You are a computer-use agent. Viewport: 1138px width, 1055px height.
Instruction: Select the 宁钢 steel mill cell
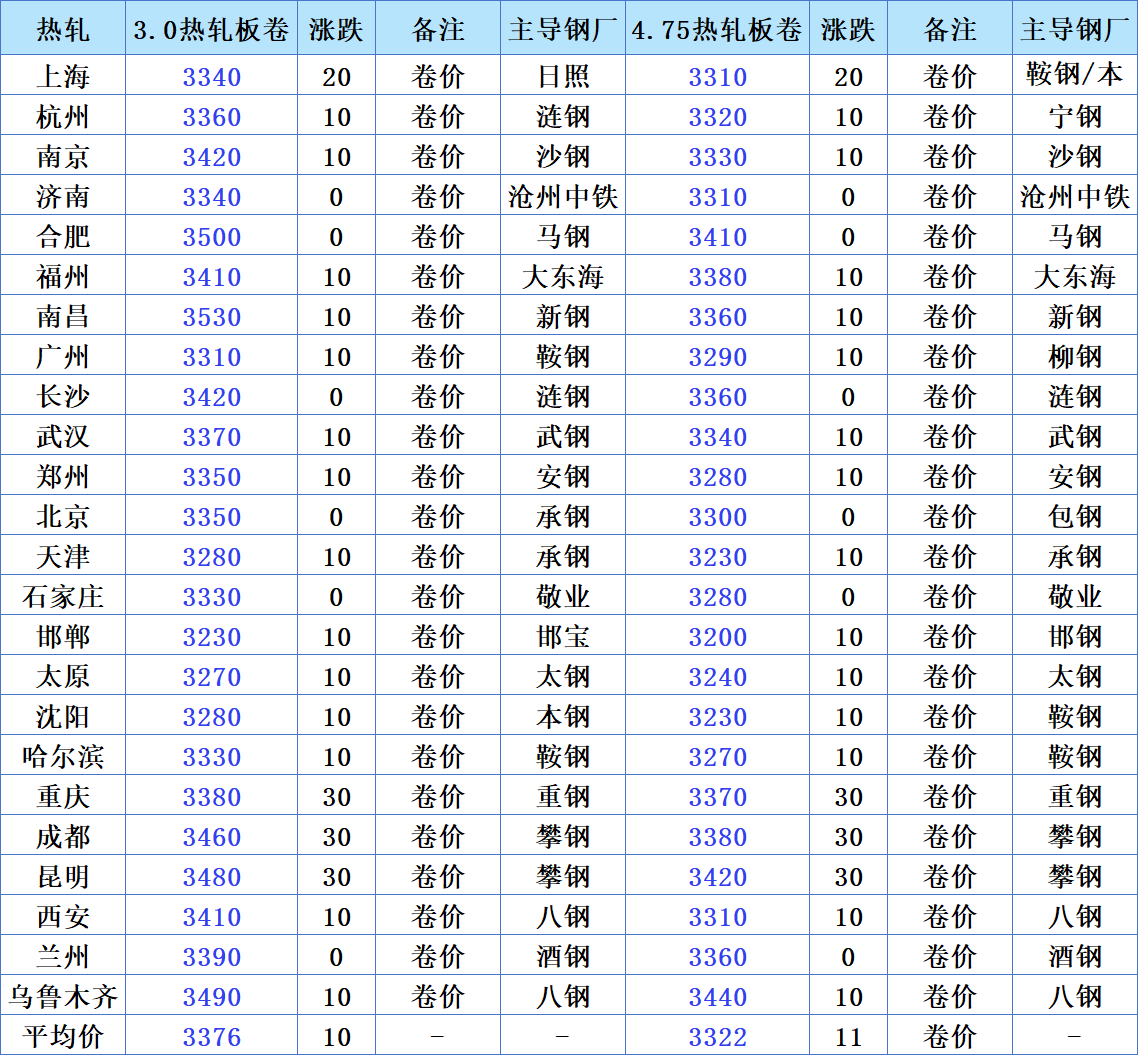point(1074,117)
